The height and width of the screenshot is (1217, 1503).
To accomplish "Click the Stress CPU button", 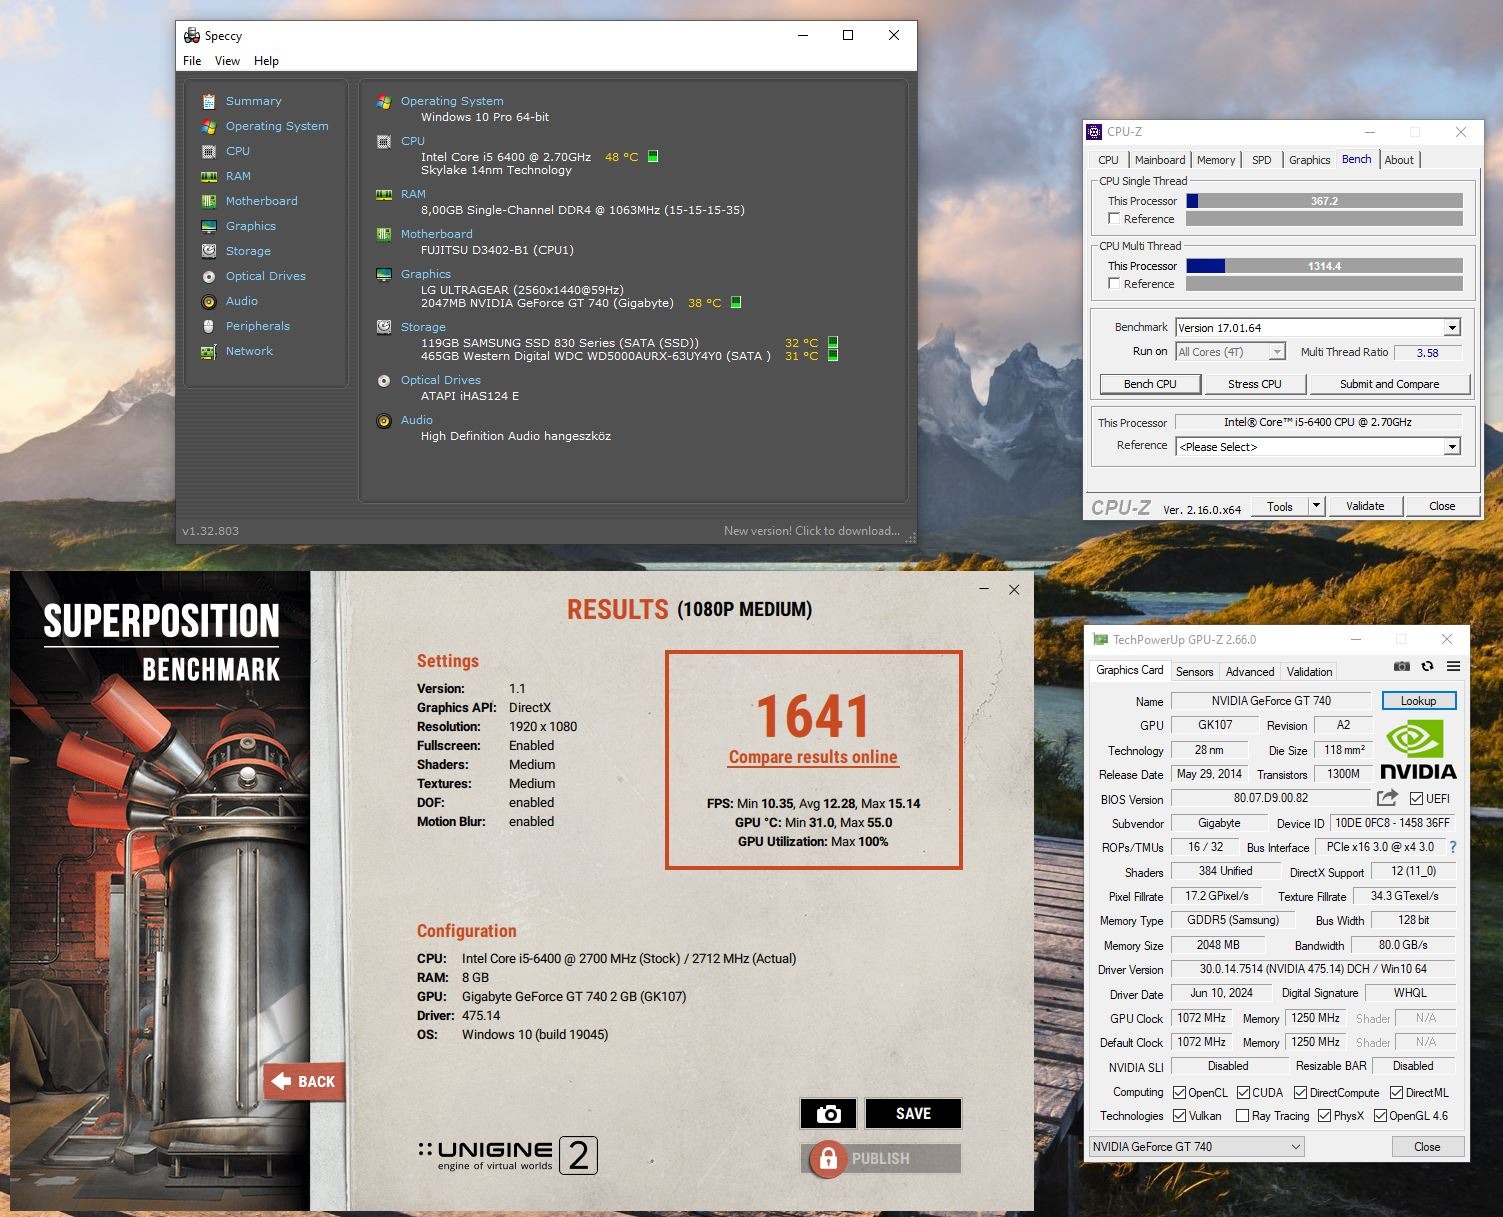I will point(1255,384).
